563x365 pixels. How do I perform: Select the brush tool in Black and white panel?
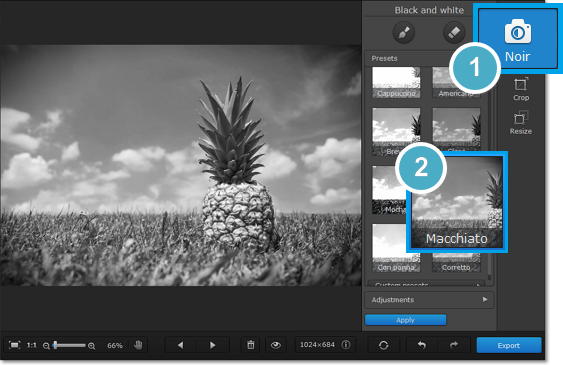pos(404,33)
